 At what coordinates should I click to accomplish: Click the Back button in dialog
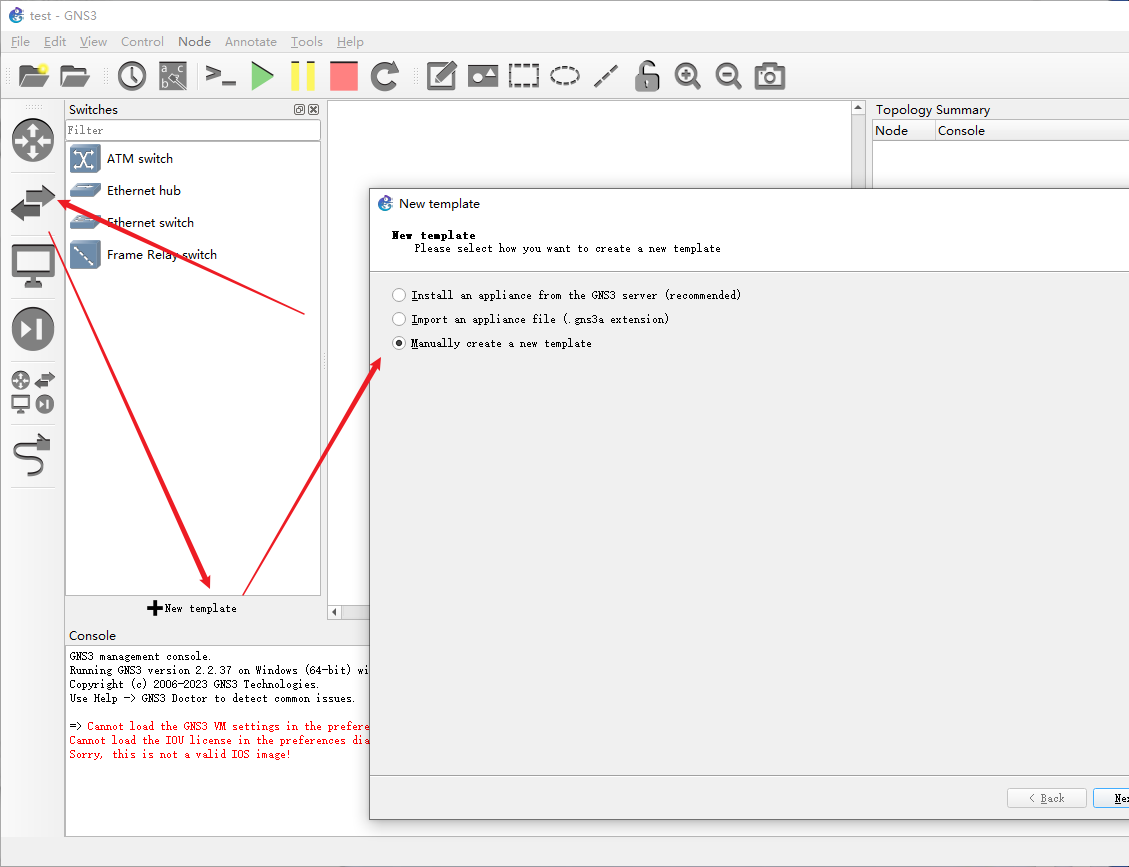[x=1047, y=798]
